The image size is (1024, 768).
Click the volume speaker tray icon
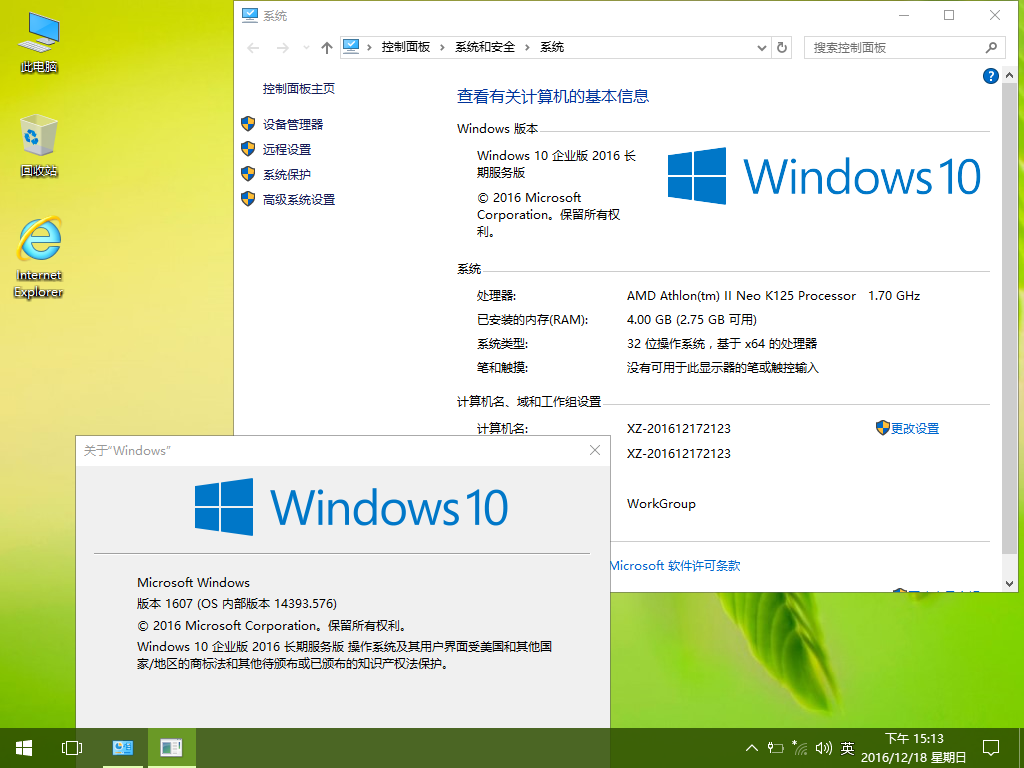coord(824,748)
